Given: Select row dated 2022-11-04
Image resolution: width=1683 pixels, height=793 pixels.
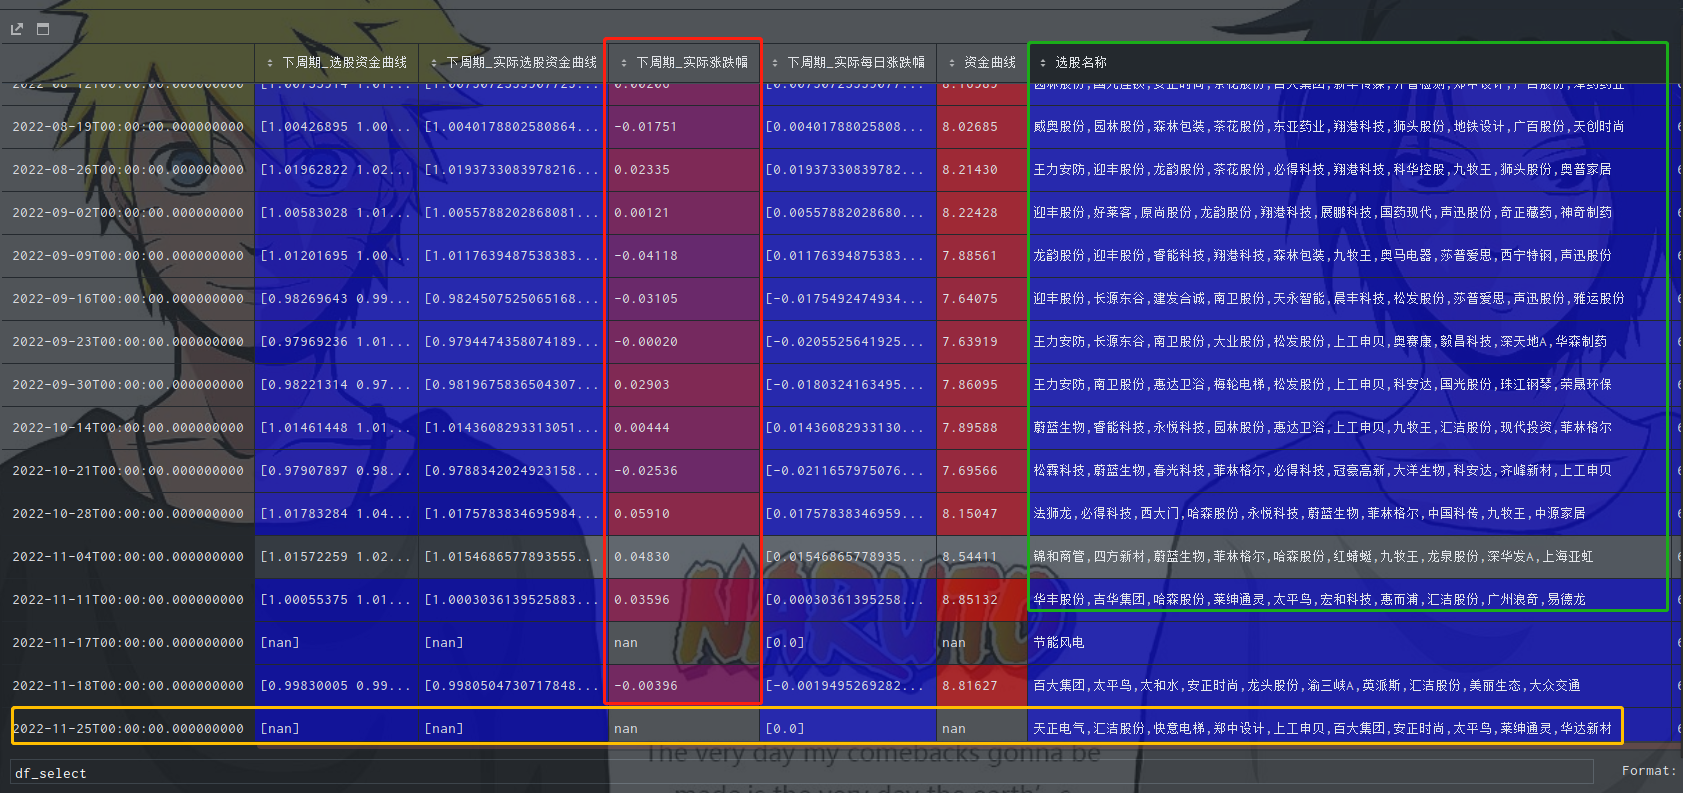Looking at the screenshot, I should point(128,557).
